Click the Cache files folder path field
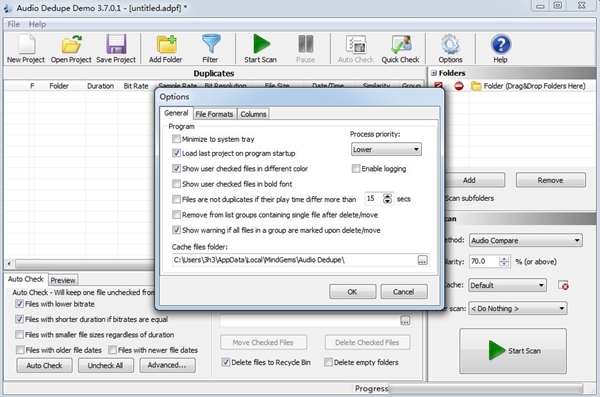The image size is (600, 397). 295,260
